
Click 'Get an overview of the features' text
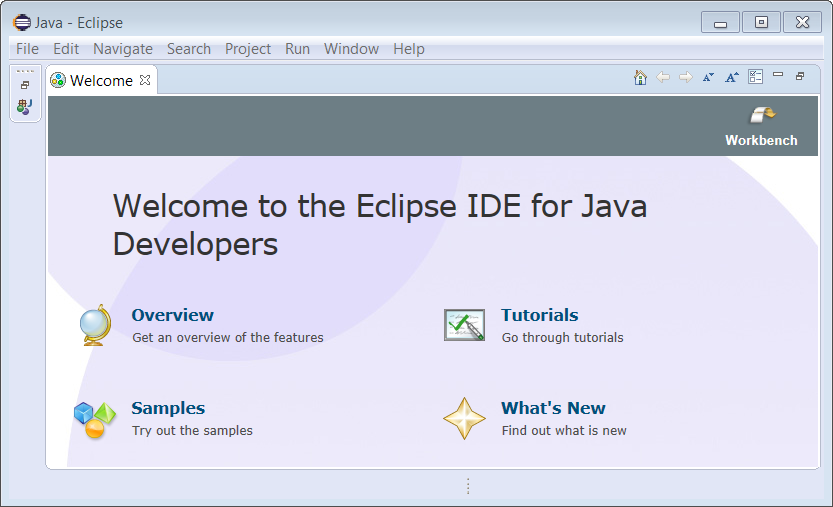click(227, 337)
